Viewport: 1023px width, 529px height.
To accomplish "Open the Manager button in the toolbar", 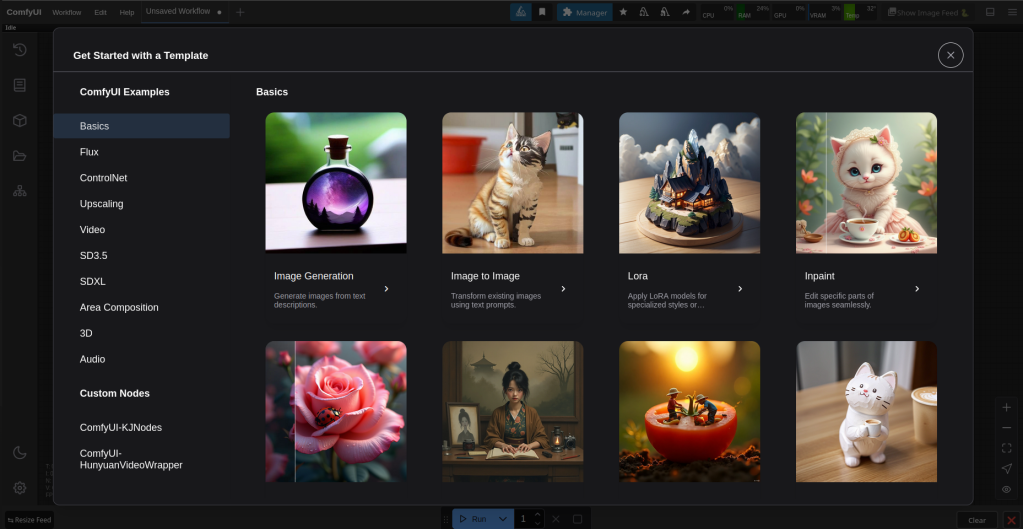I will [584, 12].
